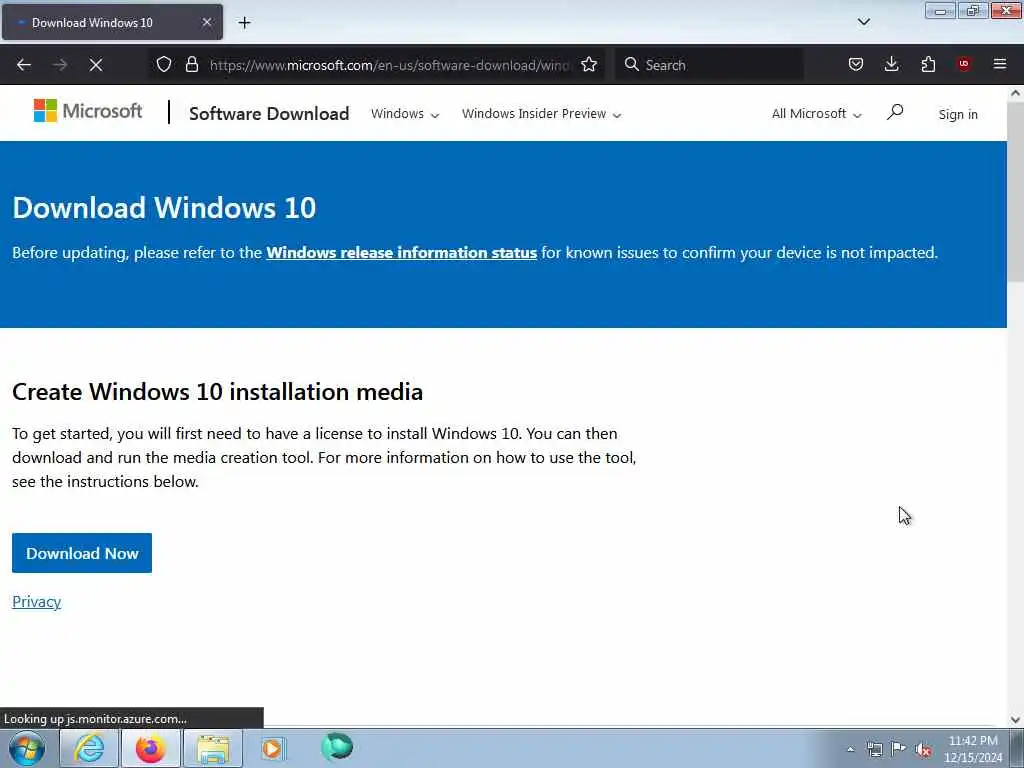Open Windows release information status link
Image resolution: width=1024 pixels, height=768 pixels.
402,253
